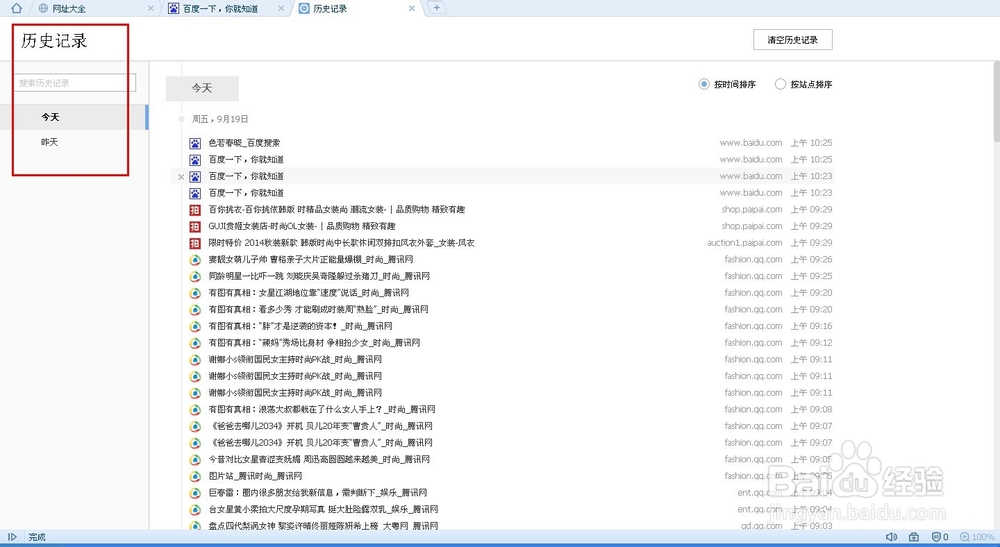The width and height of the screenshot is (1000, 547).
Task: Click the time 上午 09:03
Action: click(x=811, y=526)
